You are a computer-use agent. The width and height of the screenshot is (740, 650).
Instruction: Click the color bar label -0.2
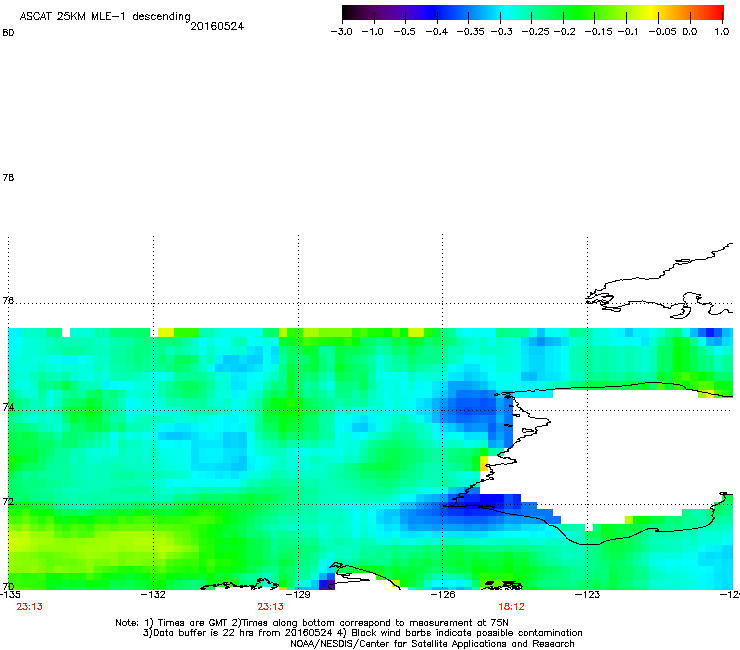pyautogui.click(x=564, y=32)
